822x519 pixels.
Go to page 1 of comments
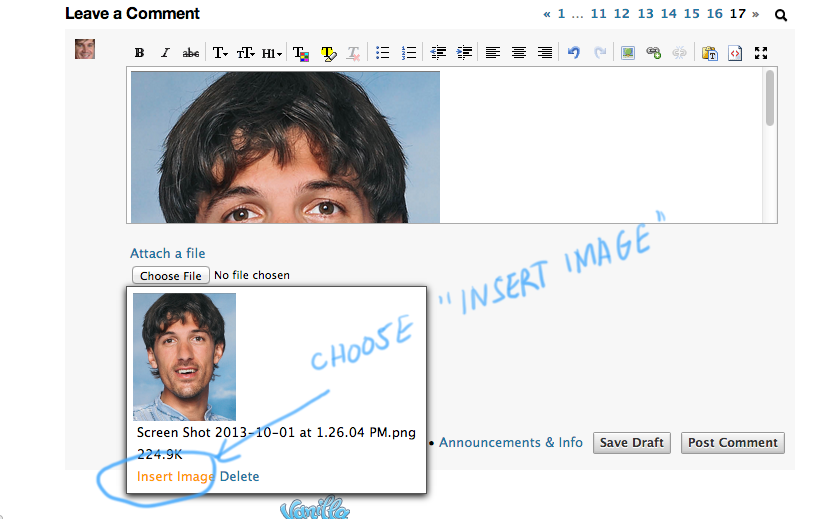pyautogui.click(x=561, y=14)
